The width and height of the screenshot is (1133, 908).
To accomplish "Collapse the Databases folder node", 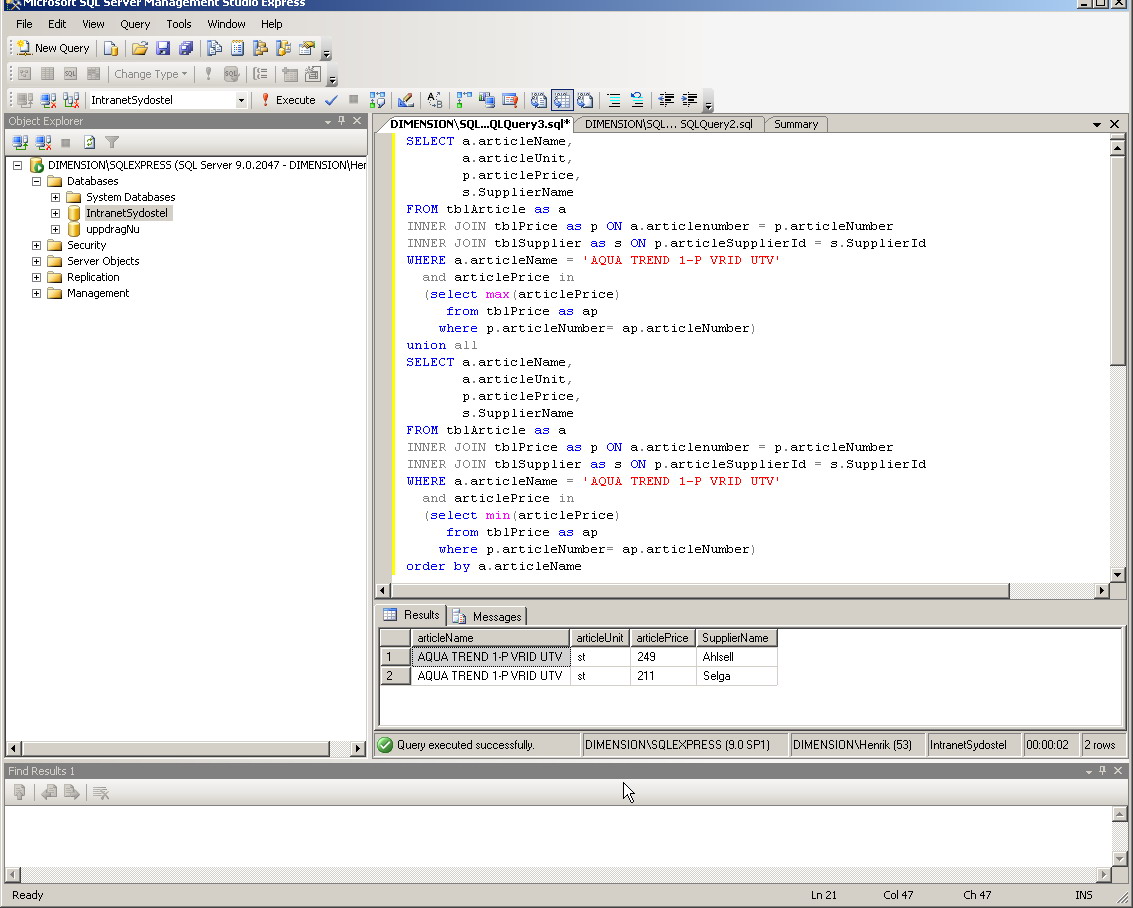I will point(36,181).
